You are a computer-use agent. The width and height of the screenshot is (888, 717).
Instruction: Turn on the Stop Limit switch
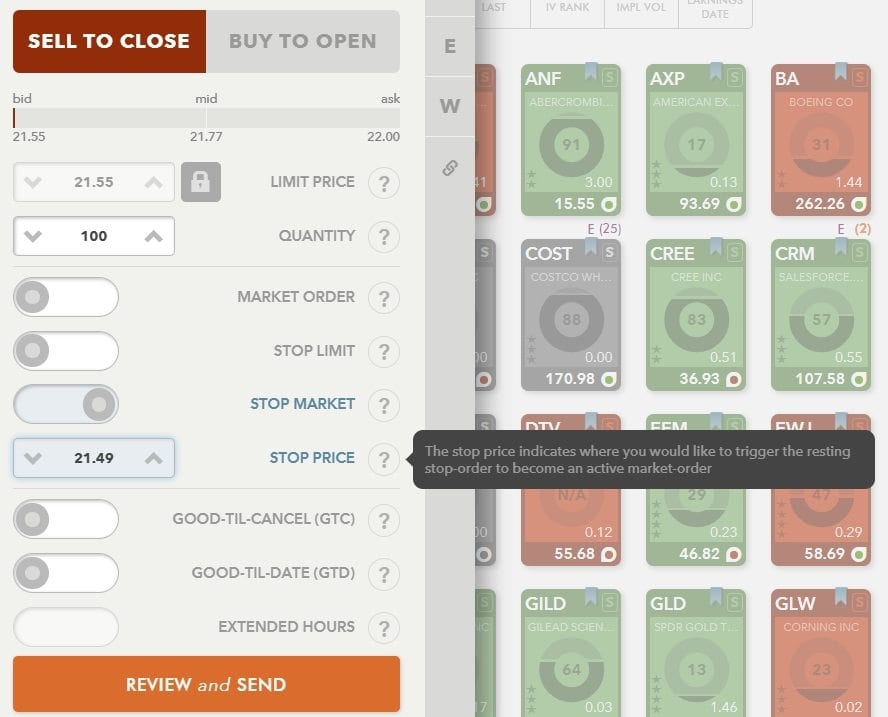click(66, 351)
